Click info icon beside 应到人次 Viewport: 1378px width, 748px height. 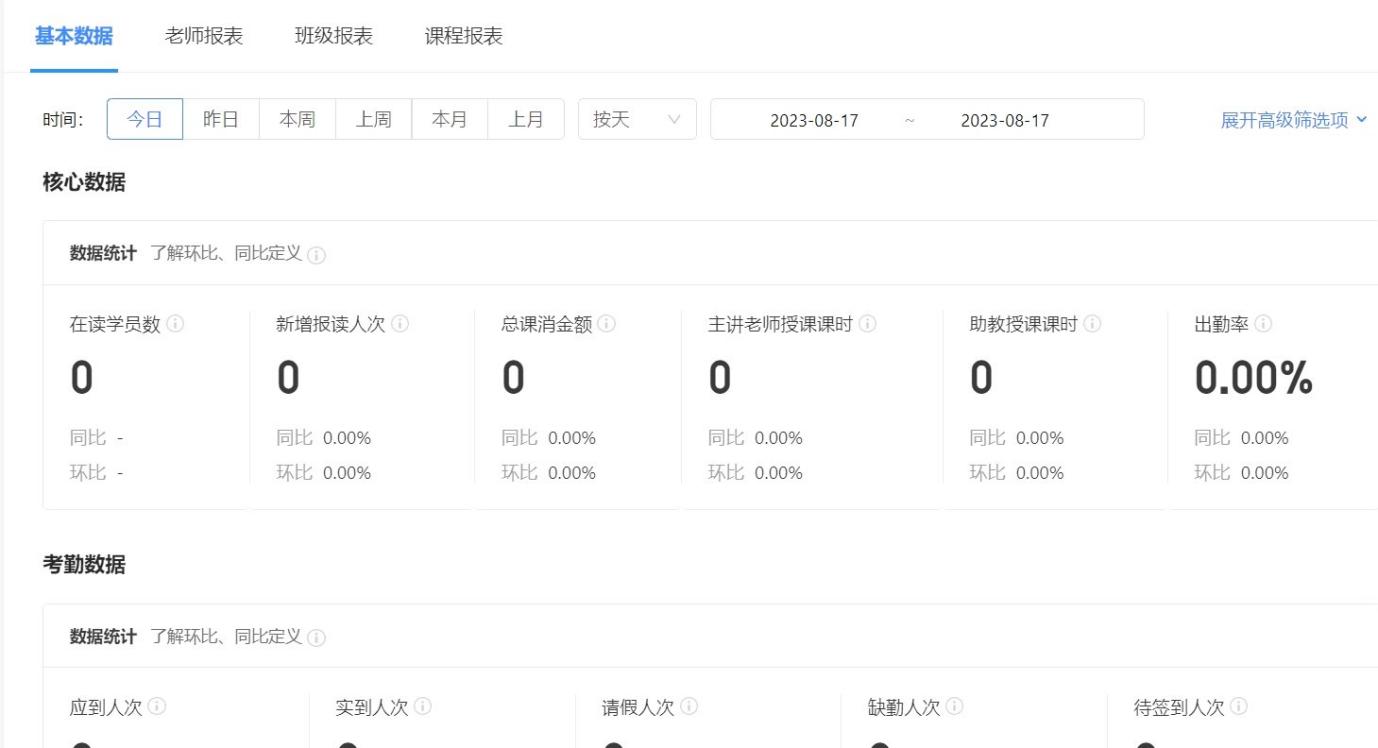[x=157, y=707]
